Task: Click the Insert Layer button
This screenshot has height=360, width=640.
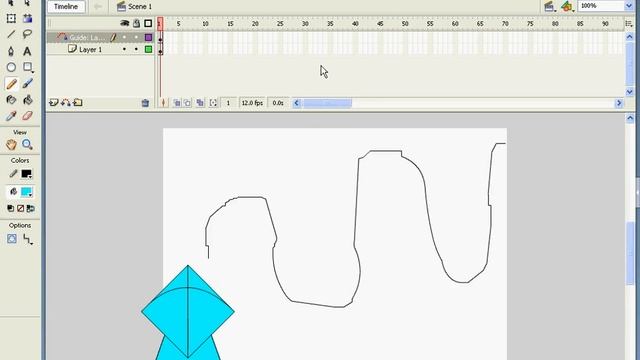Action: point(53,103)
